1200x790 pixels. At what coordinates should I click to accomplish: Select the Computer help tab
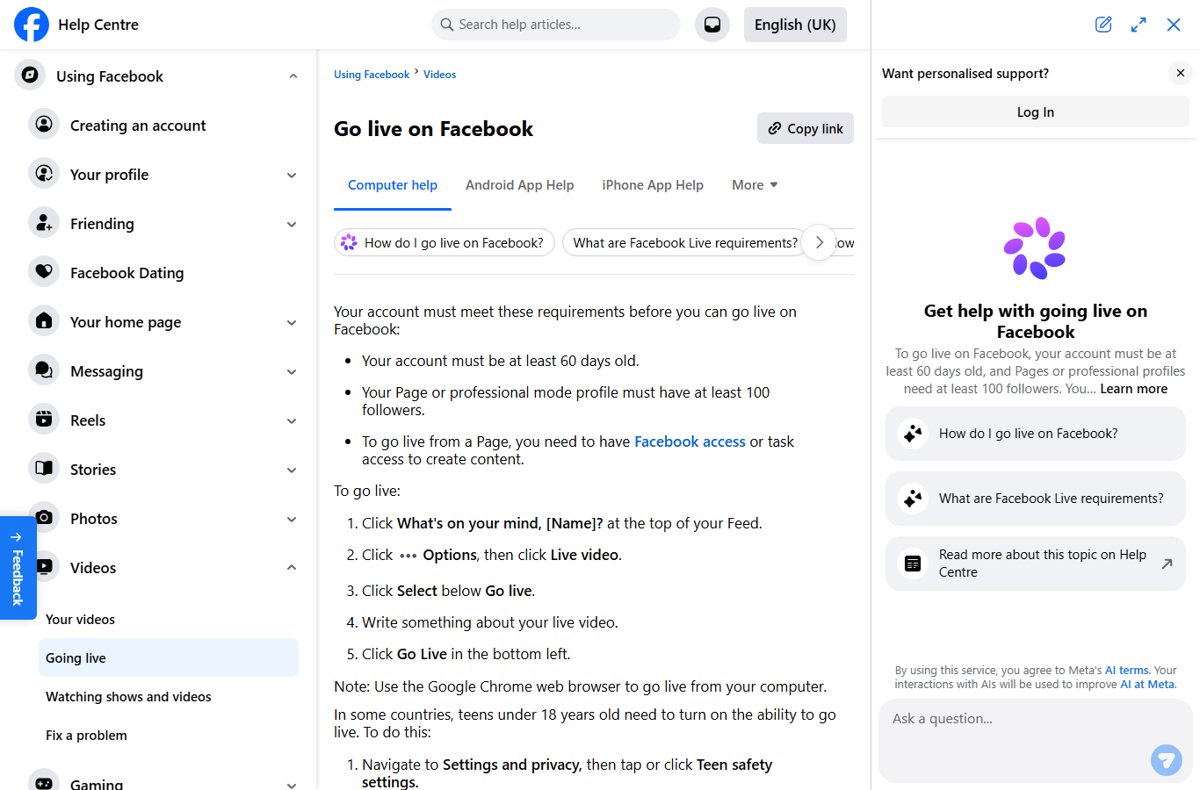(393, 185)
